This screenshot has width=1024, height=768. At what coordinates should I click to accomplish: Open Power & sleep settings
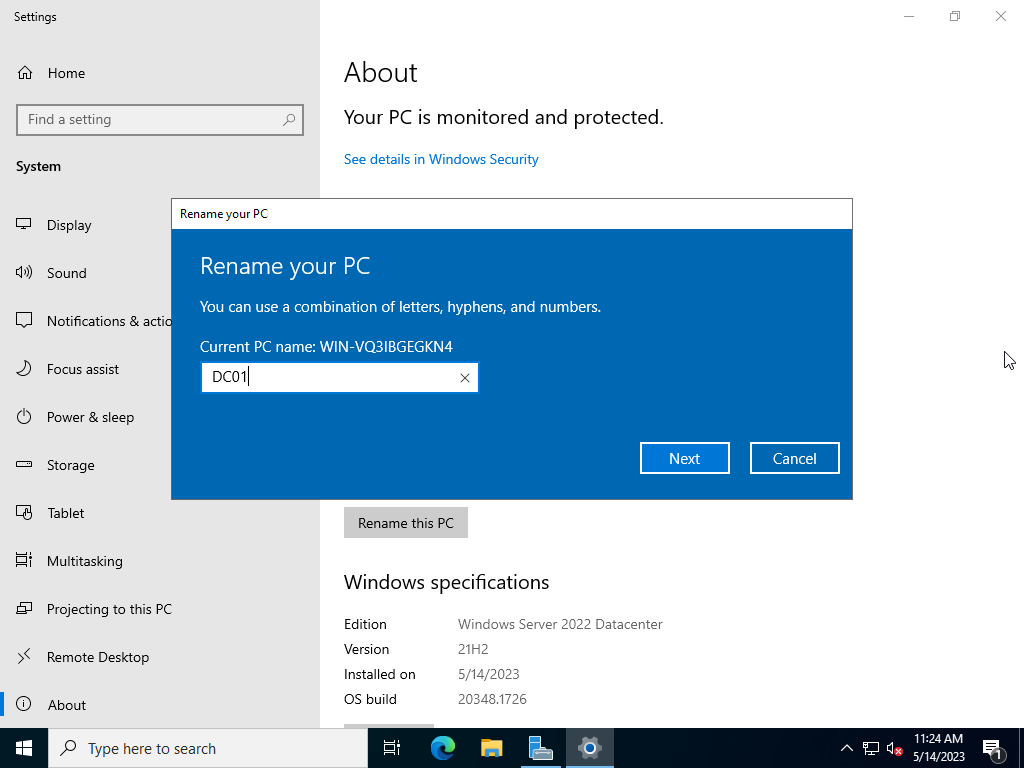(90, 417)
